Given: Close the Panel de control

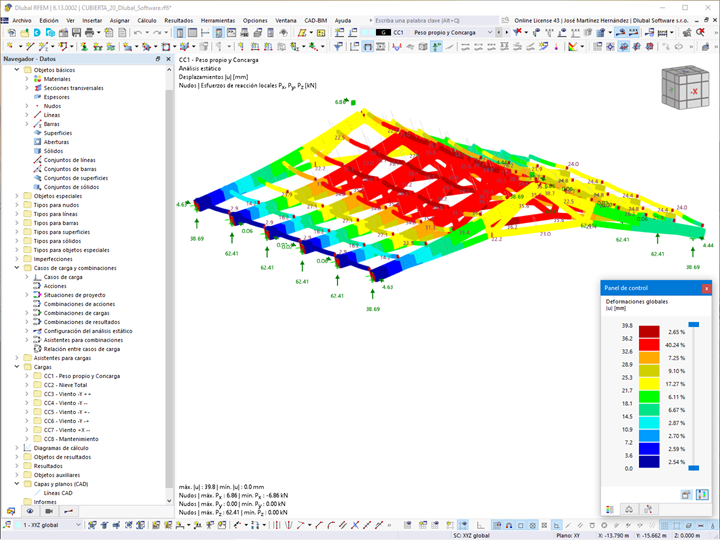Looking at the screenshot, I should [706, 288].
